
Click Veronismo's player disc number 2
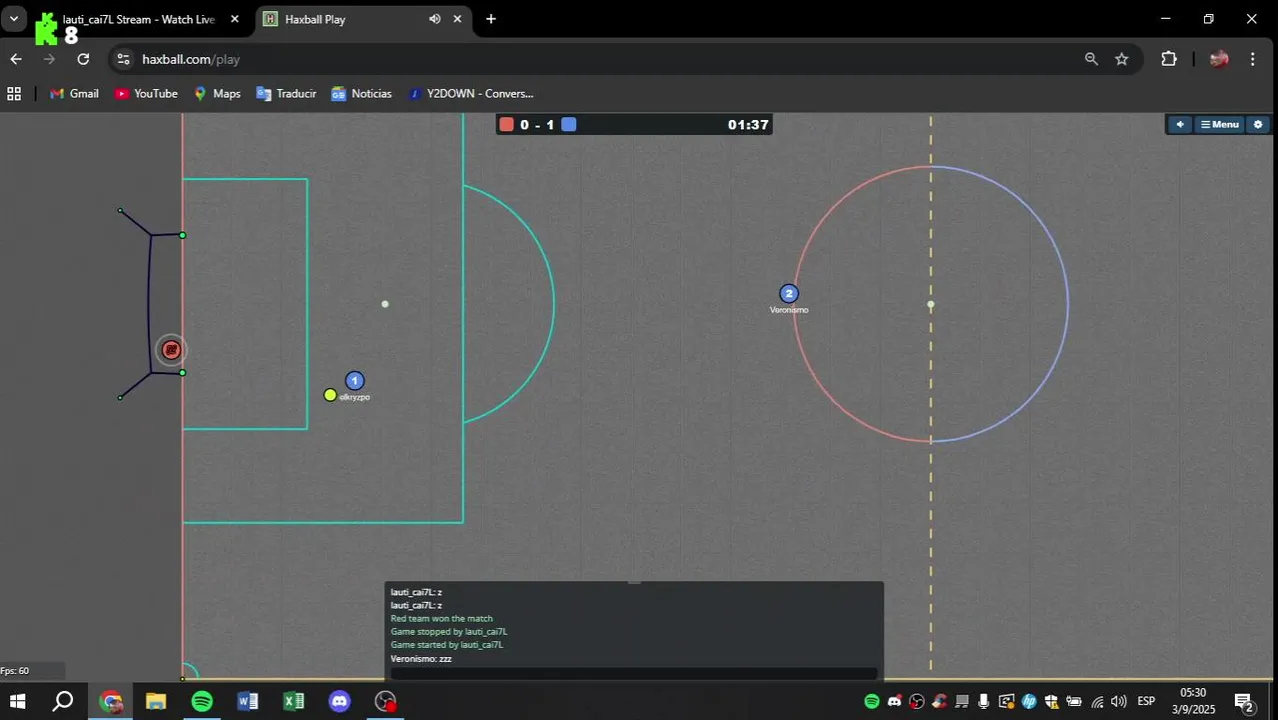click(789, 294)
